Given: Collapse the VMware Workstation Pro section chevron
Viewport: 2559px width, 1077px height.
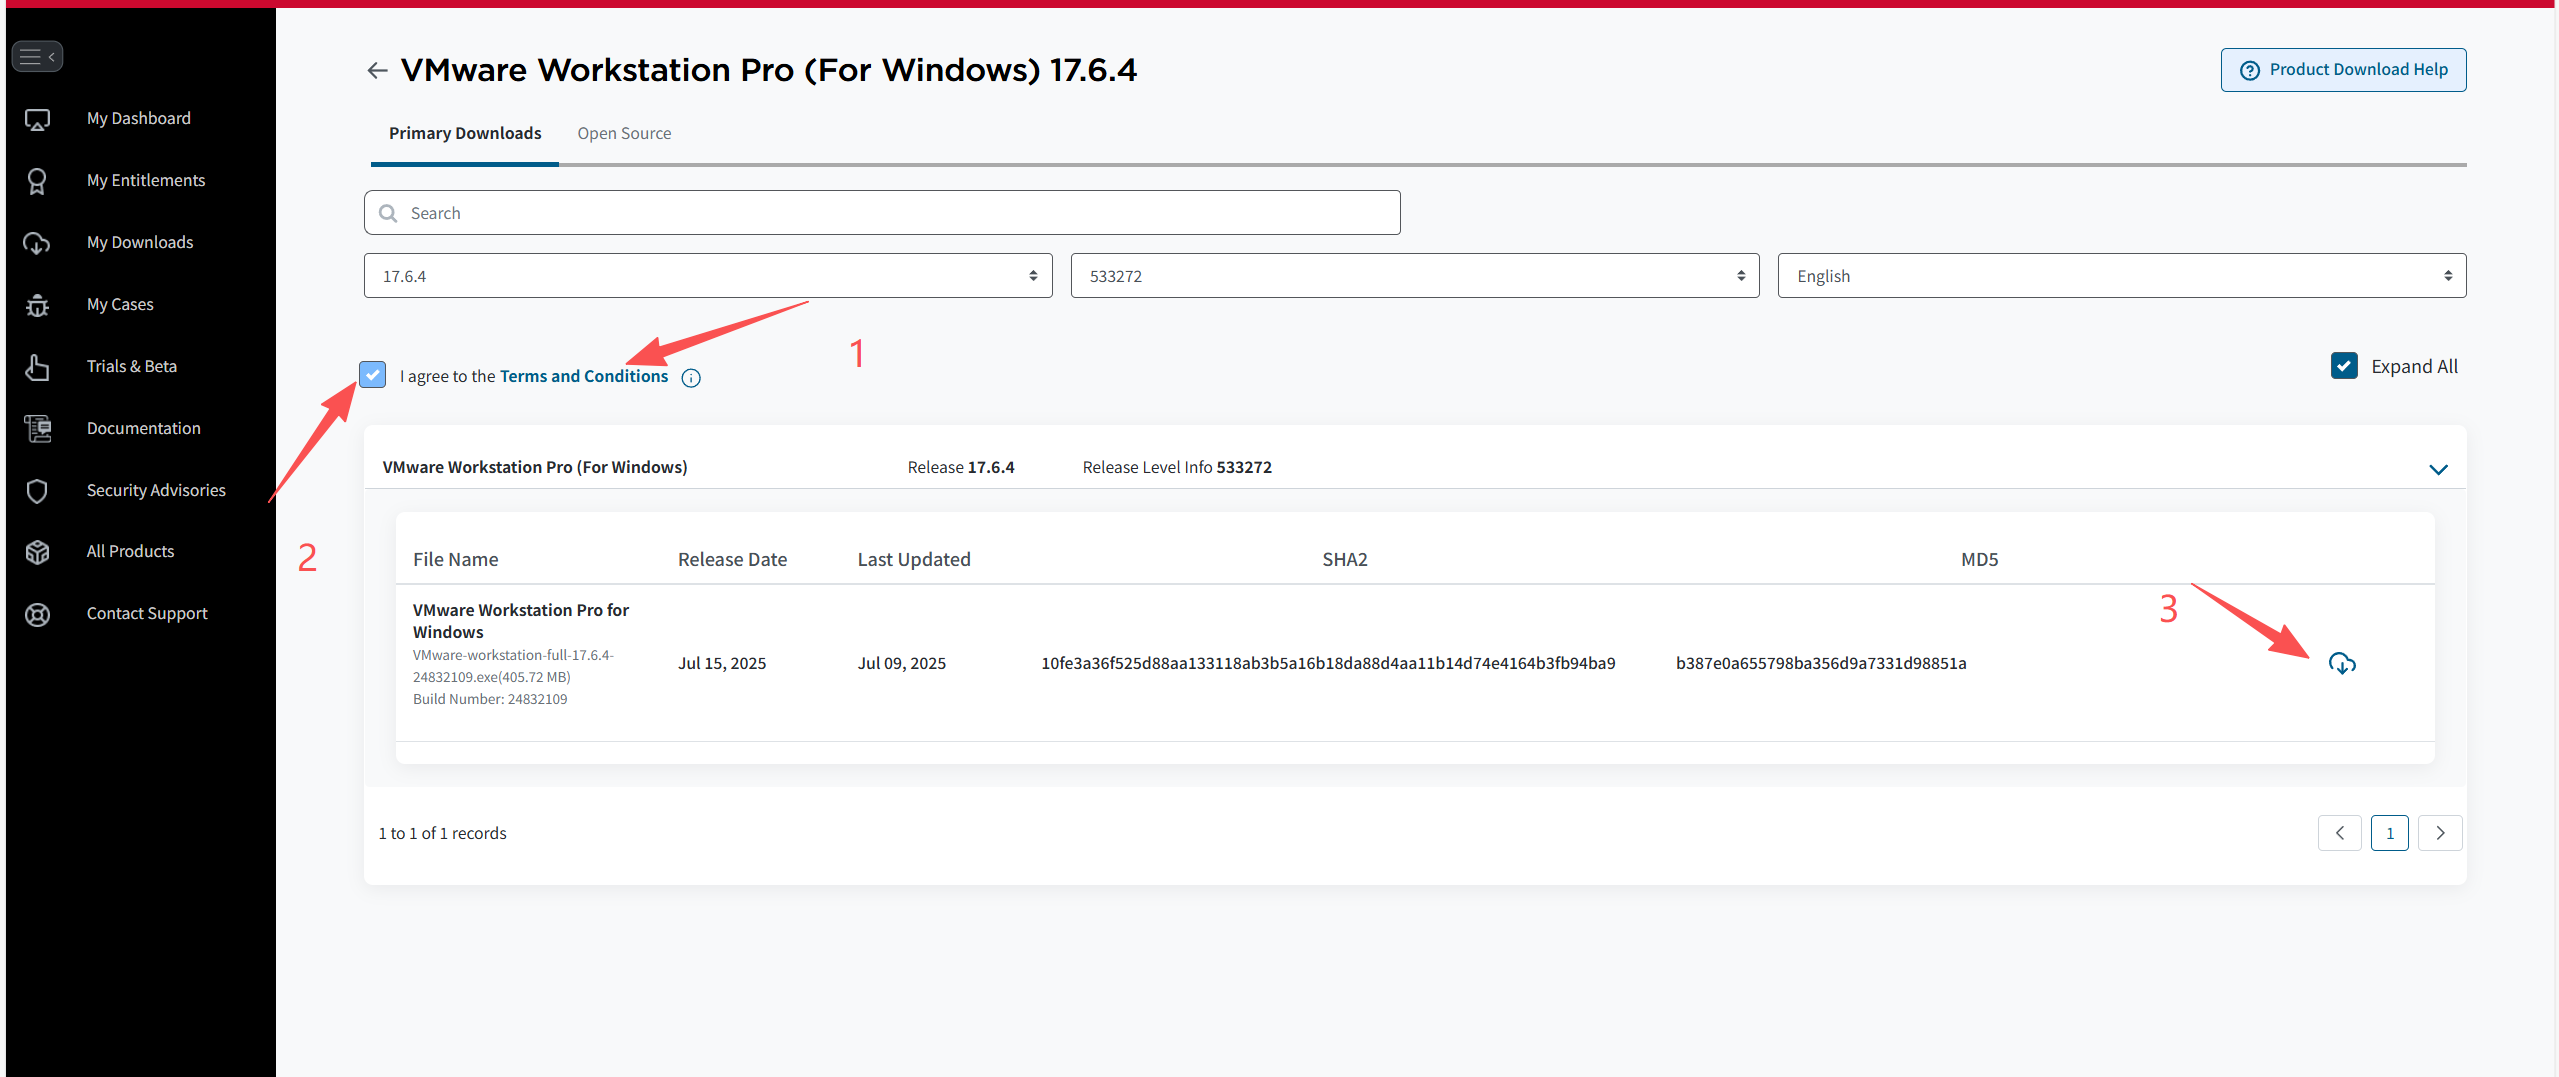Looking at the screenshot, I should click(x=2438, y=469).
